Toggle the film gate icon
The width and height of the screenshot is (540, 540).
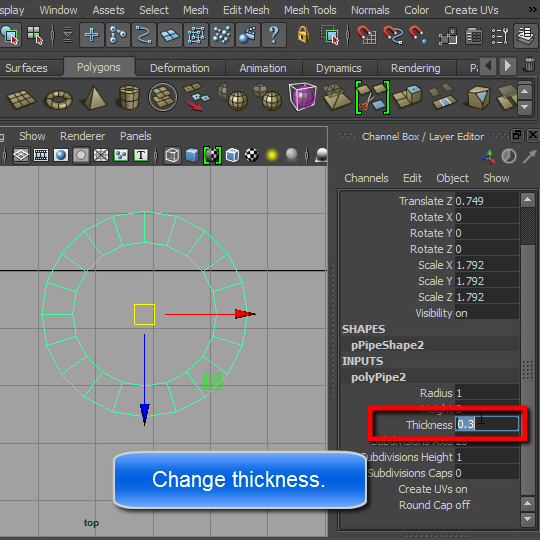coord(41,155)
